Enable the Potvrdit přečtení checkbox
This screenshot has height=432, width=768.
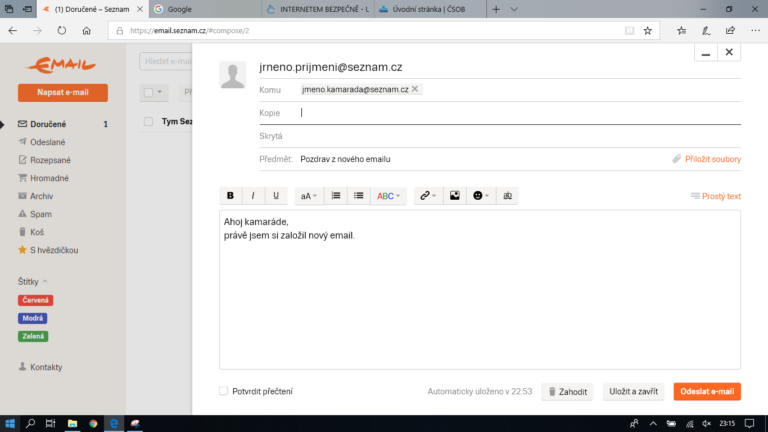coord(224,391)
